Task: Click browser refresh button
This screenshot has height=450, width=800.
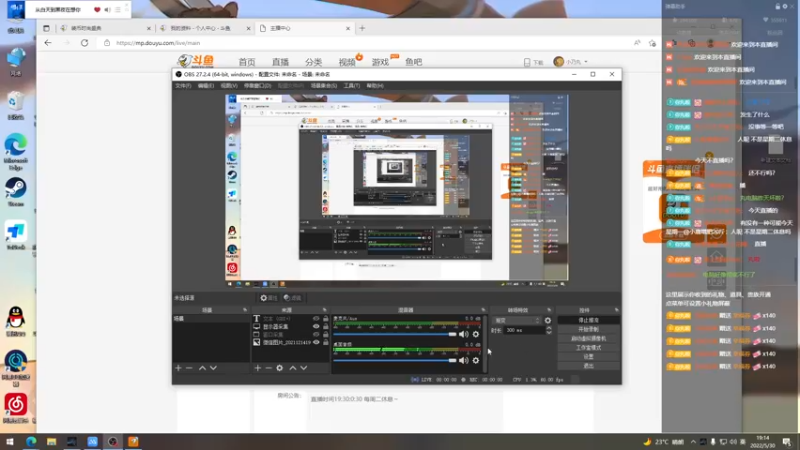Action: pyautogui.click(x=85, y=43)
